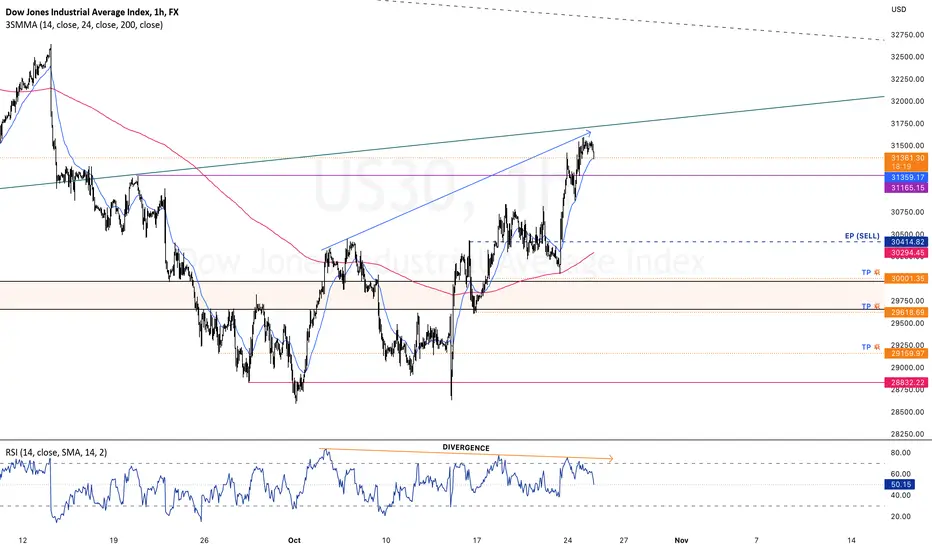932x550 pixels.
Task: Click the RSI axis value 80.00
Action: pos(900,453)
